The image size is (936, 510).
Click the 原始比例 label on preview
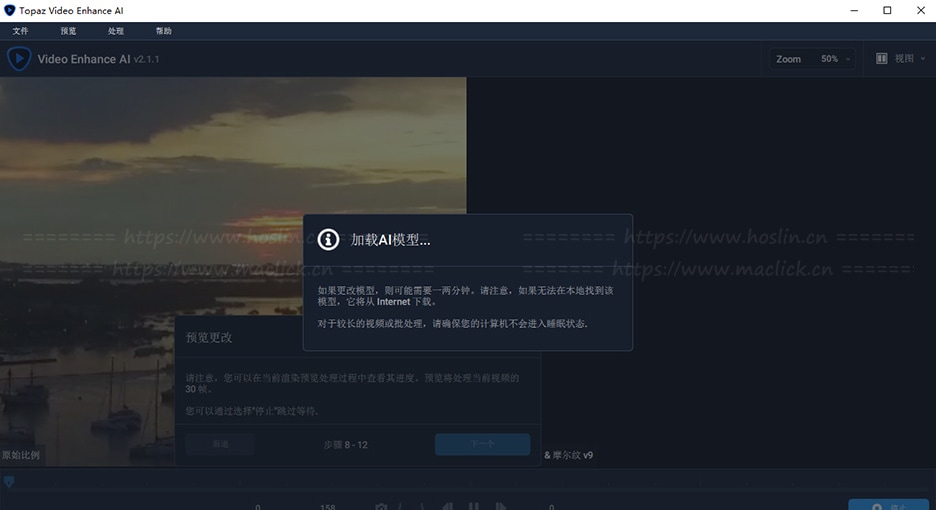point(20,455)
